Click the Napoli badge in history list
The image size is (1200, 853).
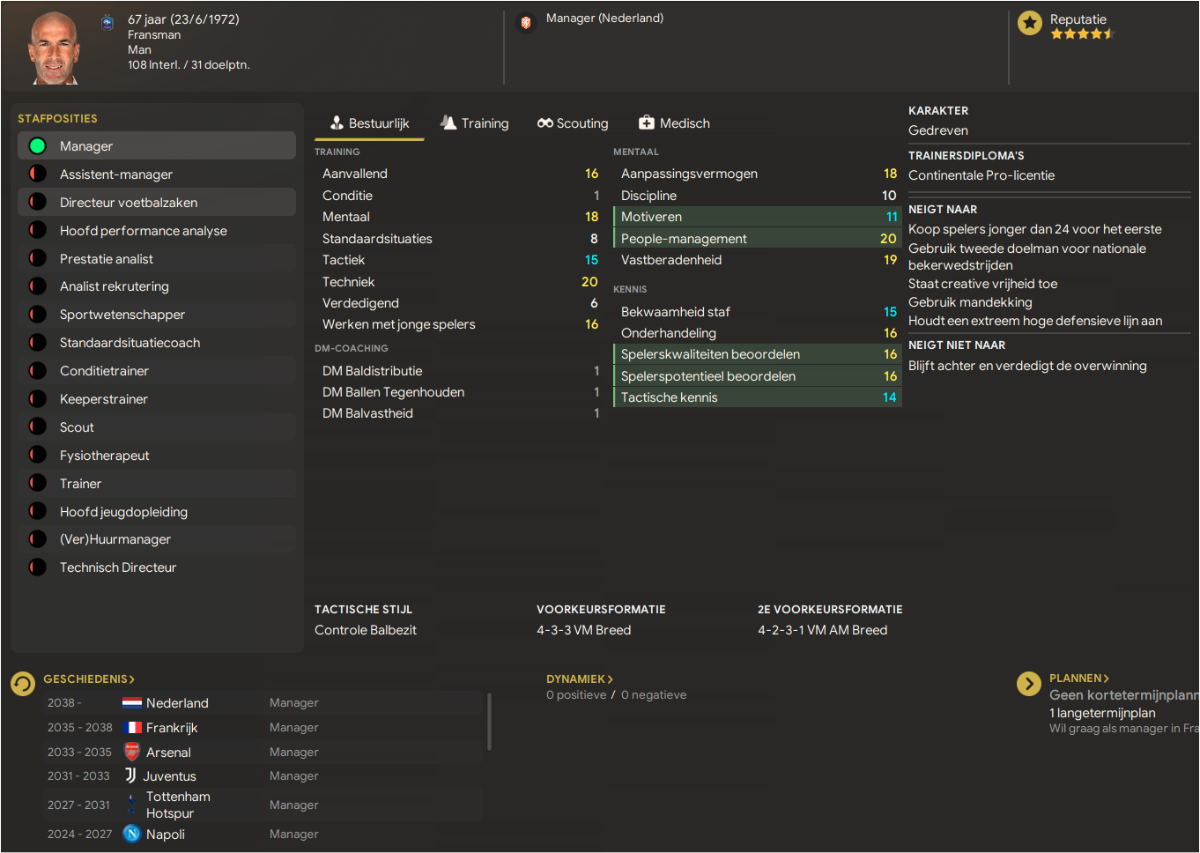click(x=132, y=833)
